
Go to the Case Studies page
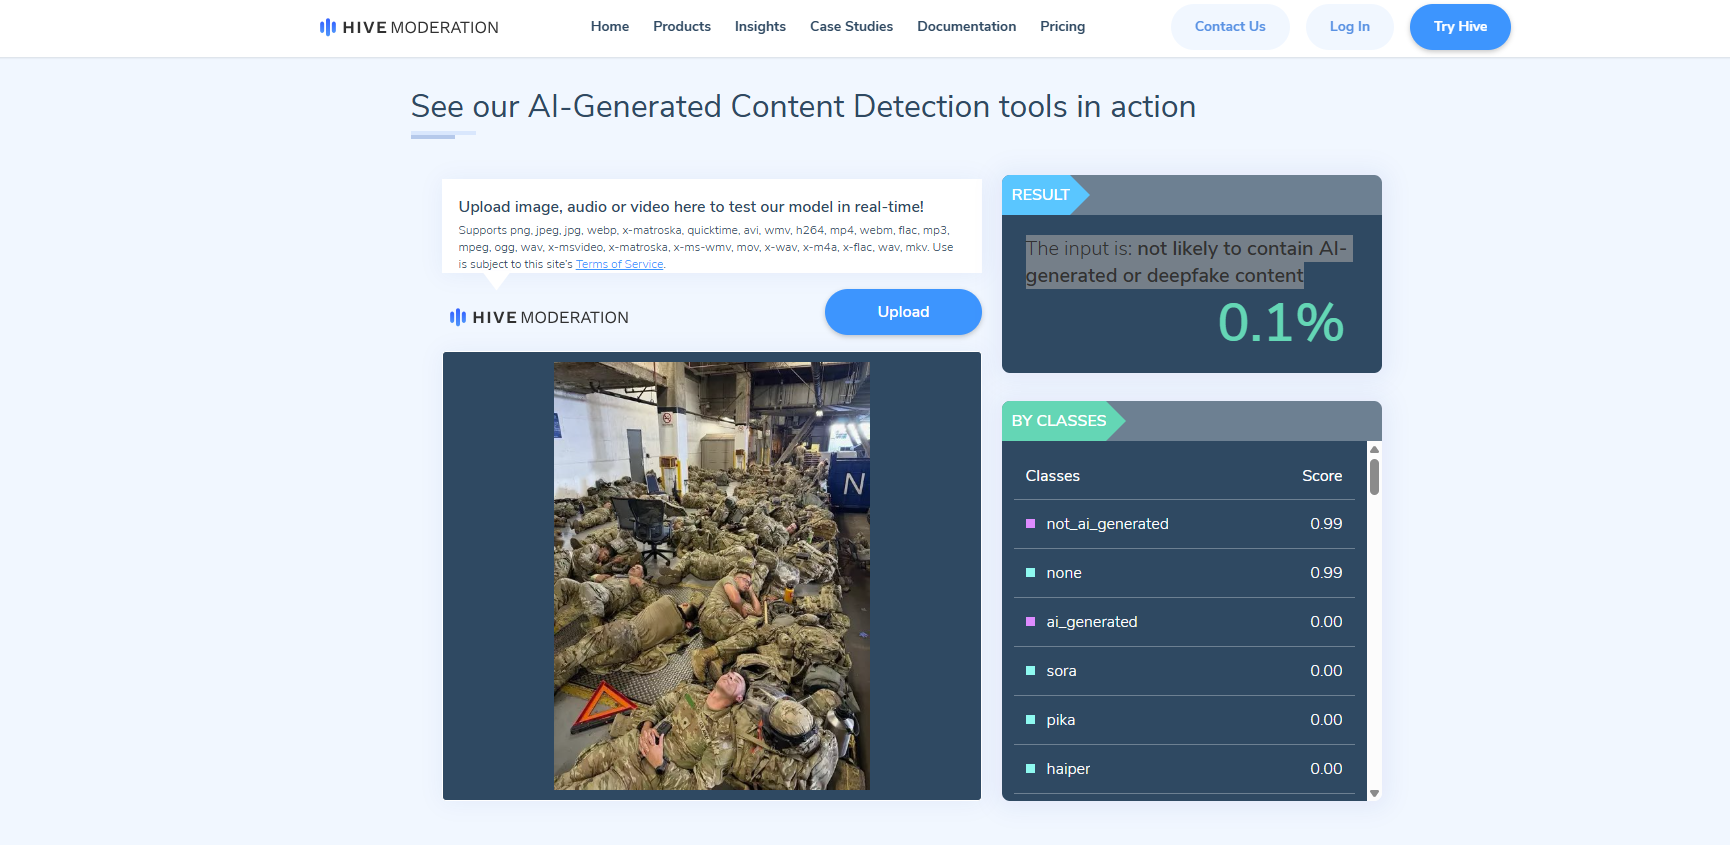[x=851, y=27]
